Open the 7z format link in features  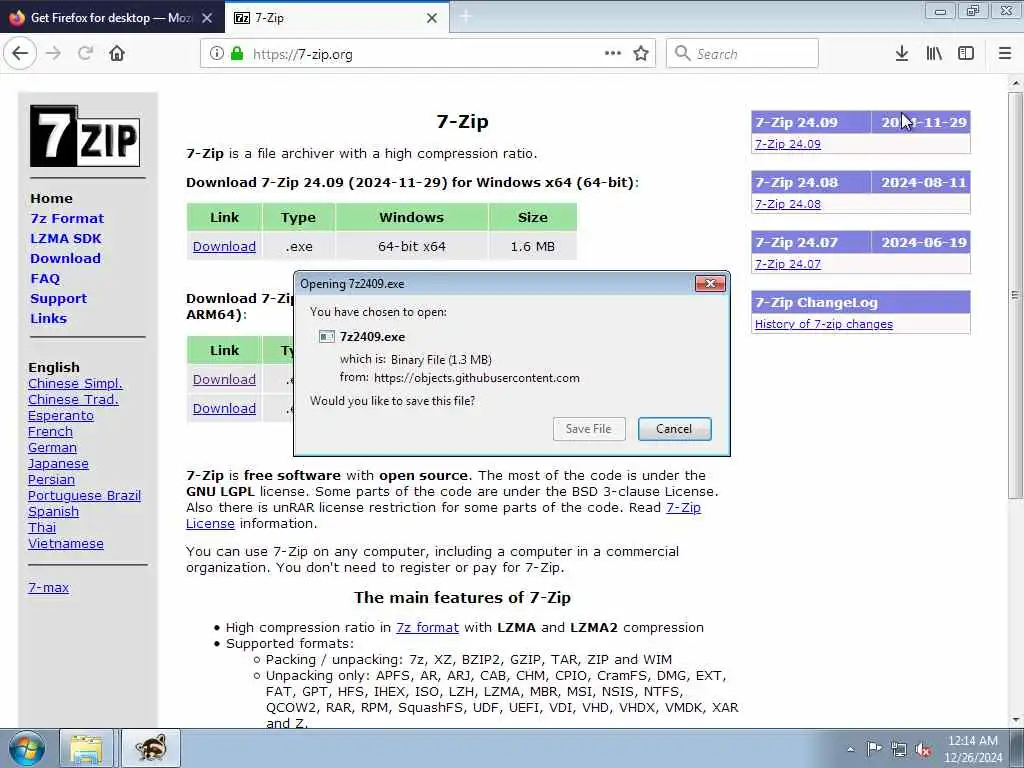click(x=427, y=628)
